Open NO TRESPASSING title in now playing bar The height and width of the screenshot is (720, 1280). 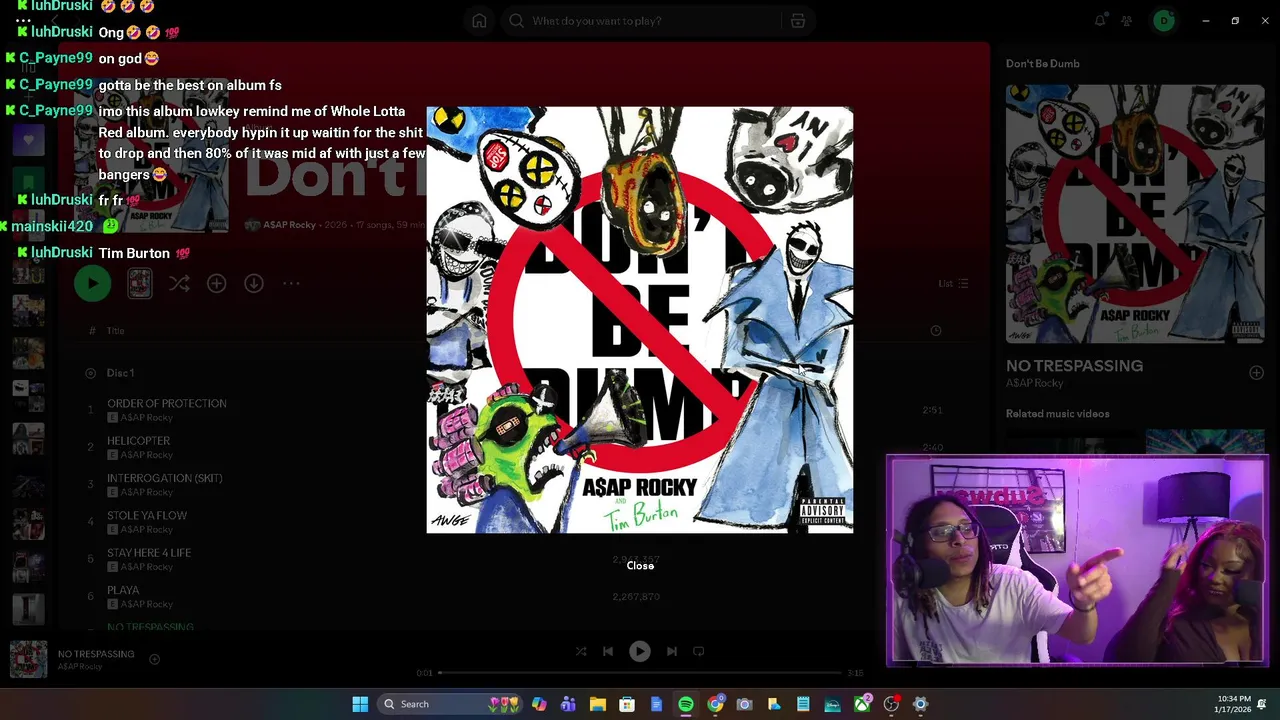(96, 654)
